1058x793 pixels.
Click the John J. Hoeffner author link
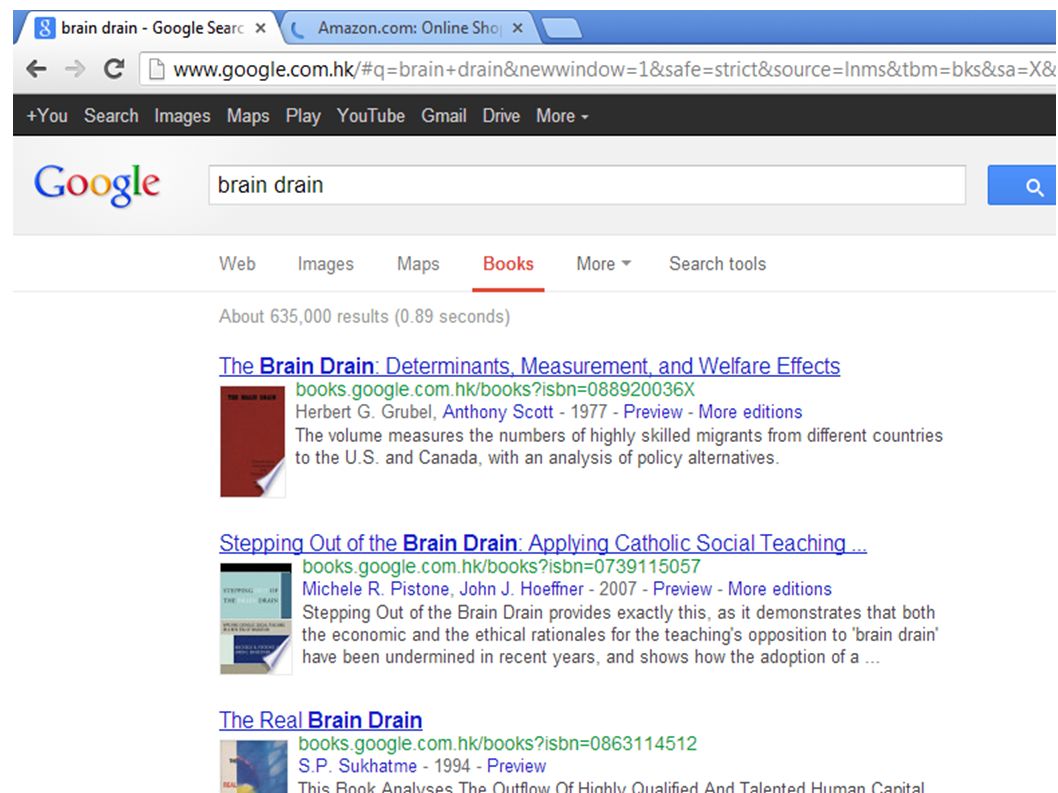pyautogui.click(x=522, y=589)
